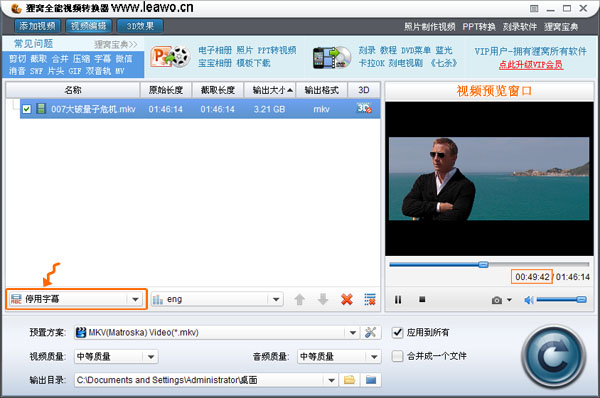Open 狸窝宝典 menu item

pos(561,27)
